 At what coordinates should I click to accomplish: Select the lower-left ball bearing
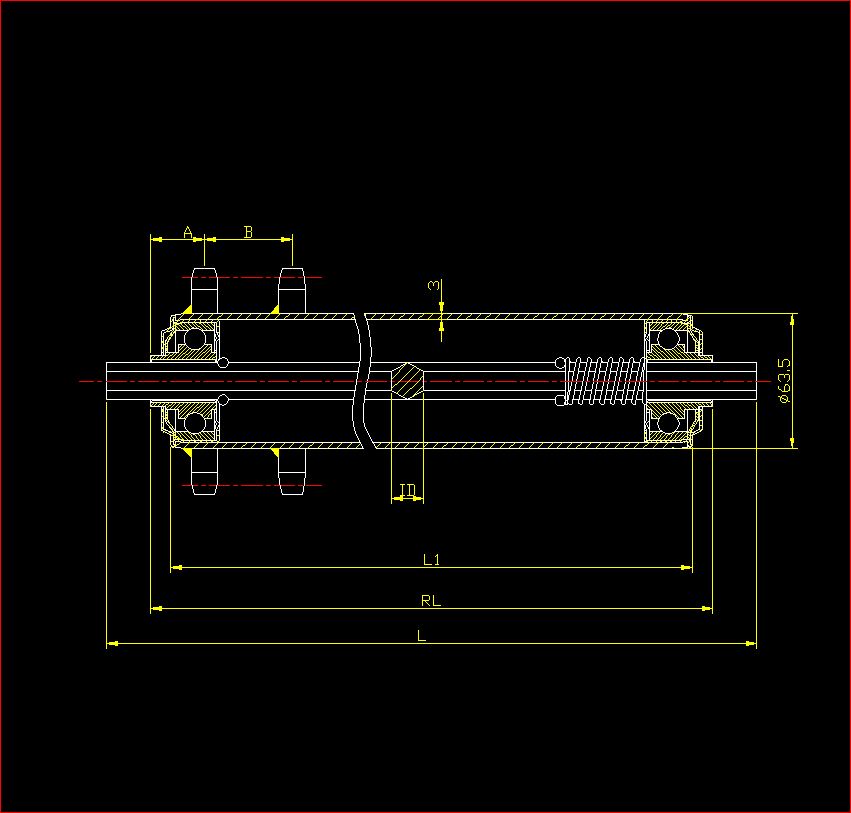(193, 423)
